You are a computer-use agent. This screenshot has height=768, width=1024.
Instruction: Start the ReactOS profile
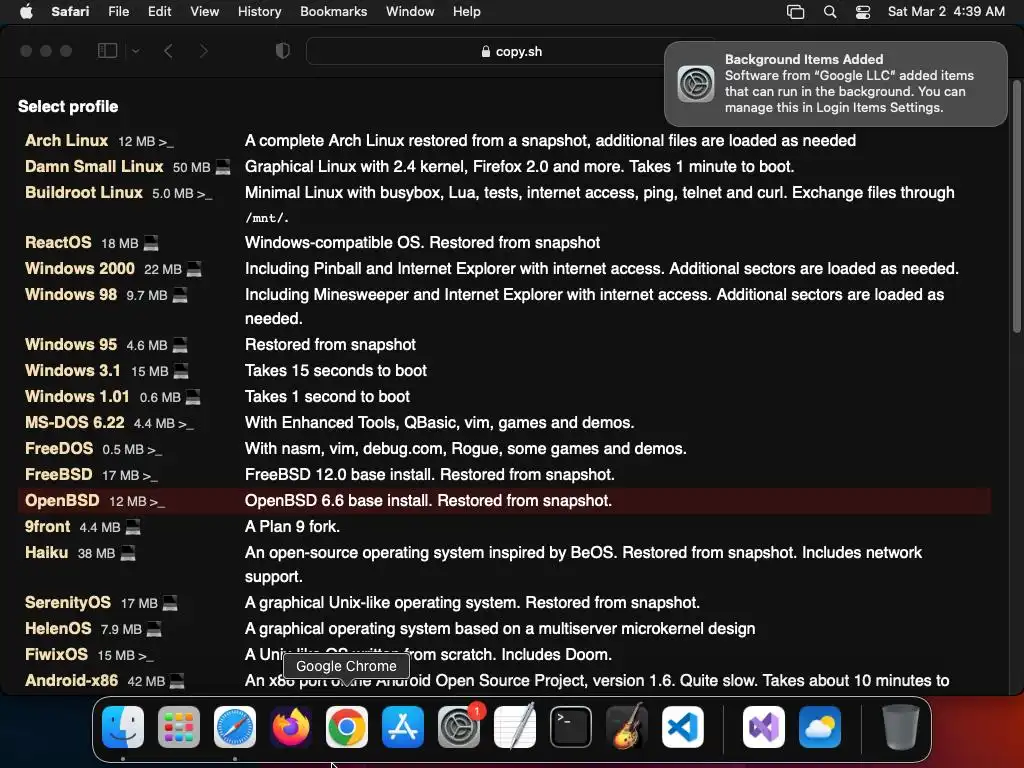pos(58,242)
